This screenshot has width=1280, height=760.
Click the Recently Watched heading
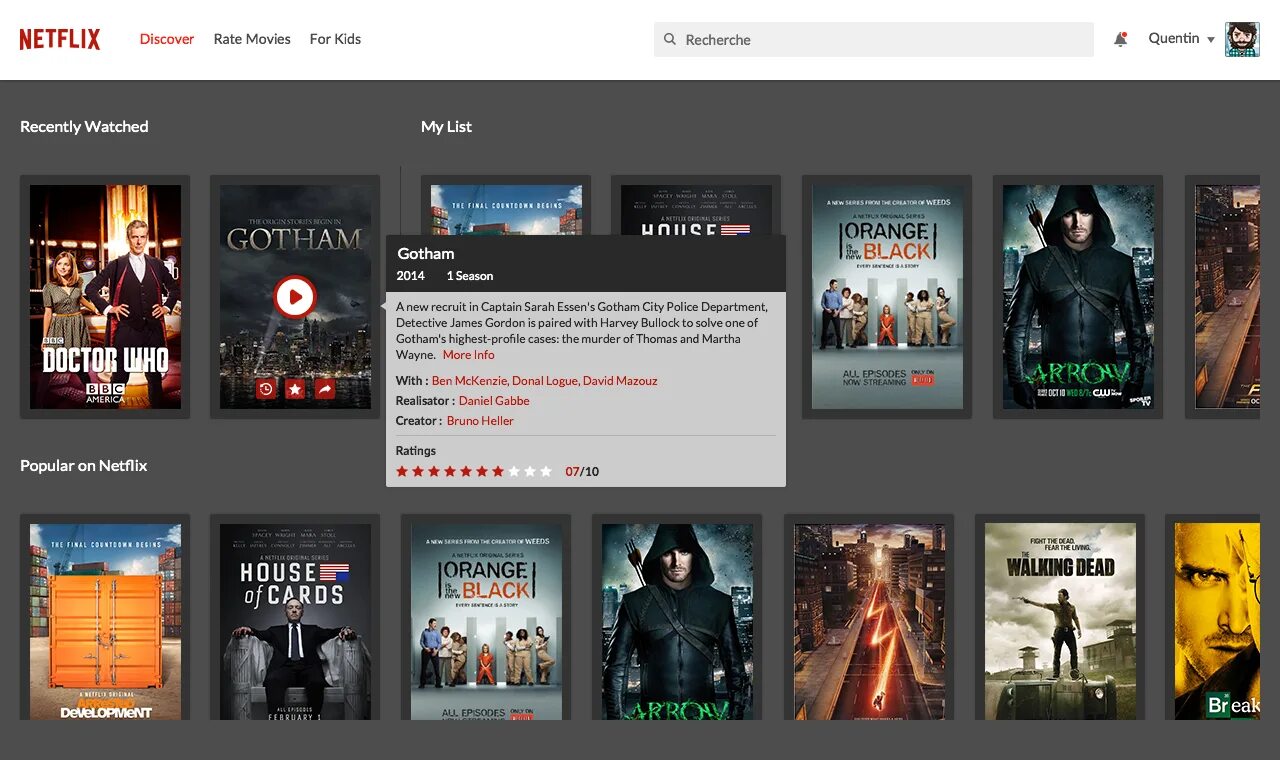click(x=84, y=127)
